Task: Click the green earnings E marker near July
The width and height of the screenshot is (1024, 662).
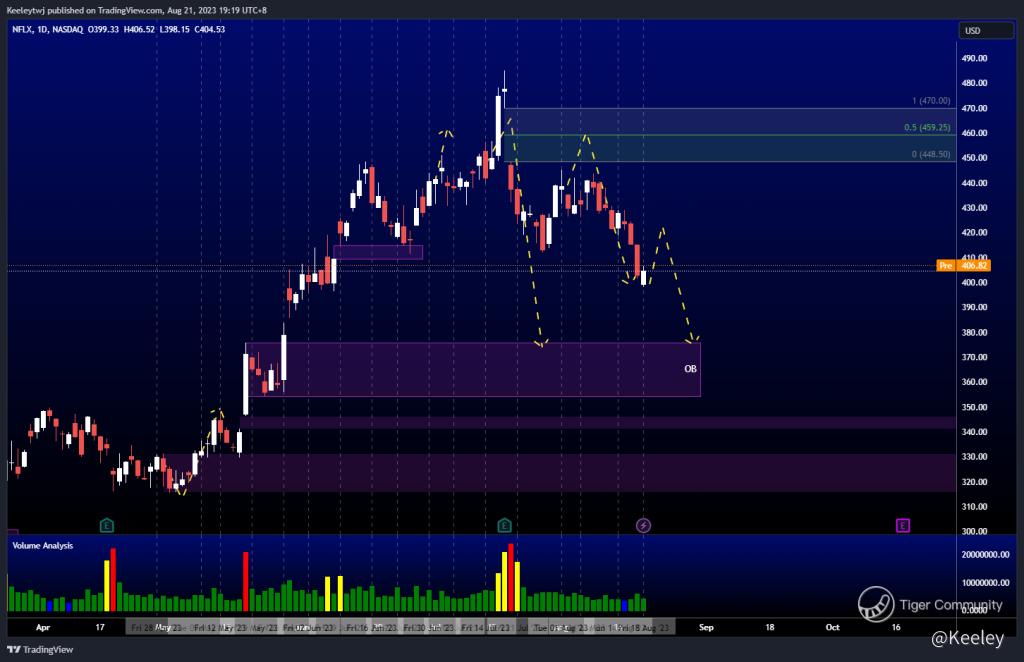Action: click(x=504, y=526)
